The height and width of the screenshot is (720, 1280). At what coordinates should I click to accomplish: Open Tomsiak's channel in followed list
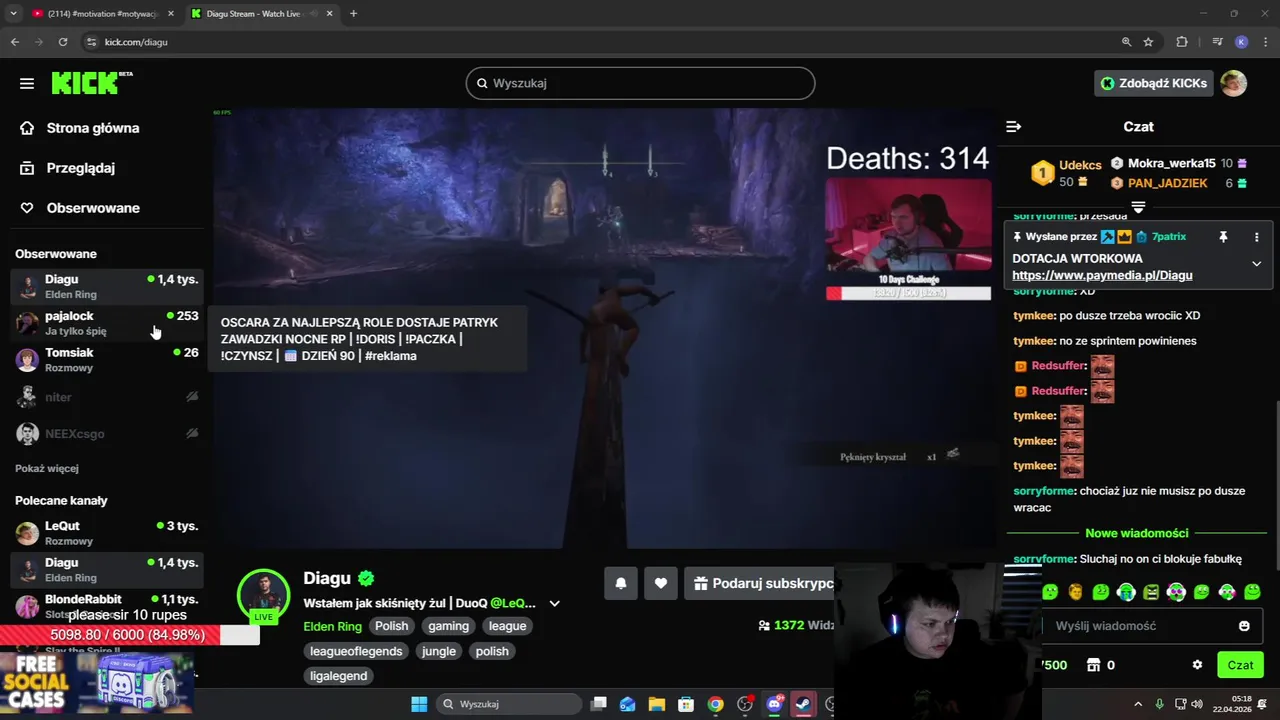(106, 360)
